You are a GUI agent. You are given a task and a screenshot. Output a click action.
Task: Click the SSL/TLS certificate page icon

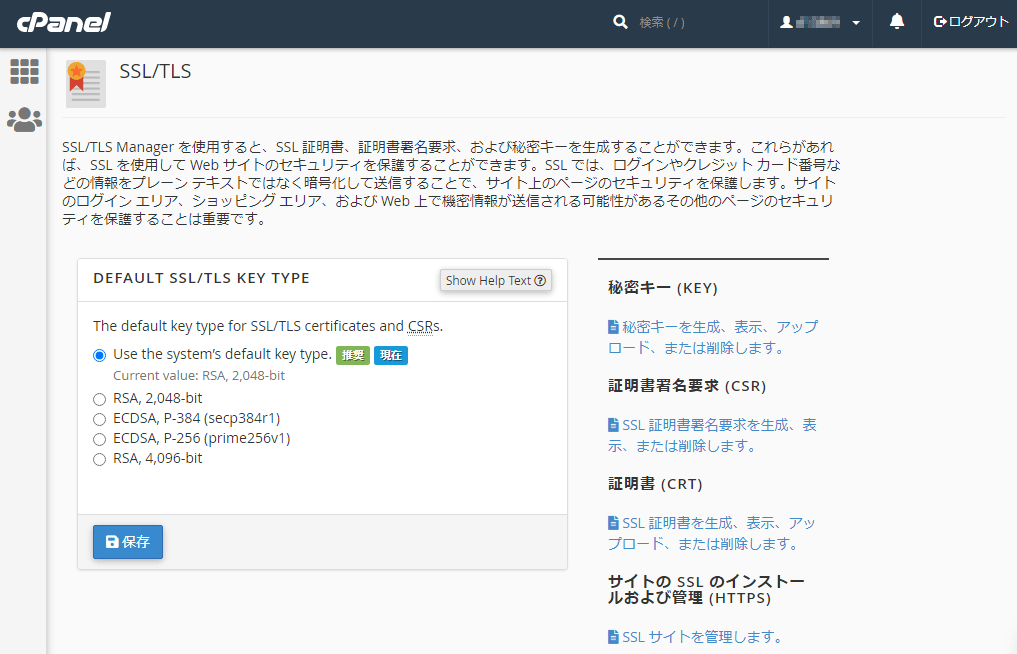(x=86, y=84)
